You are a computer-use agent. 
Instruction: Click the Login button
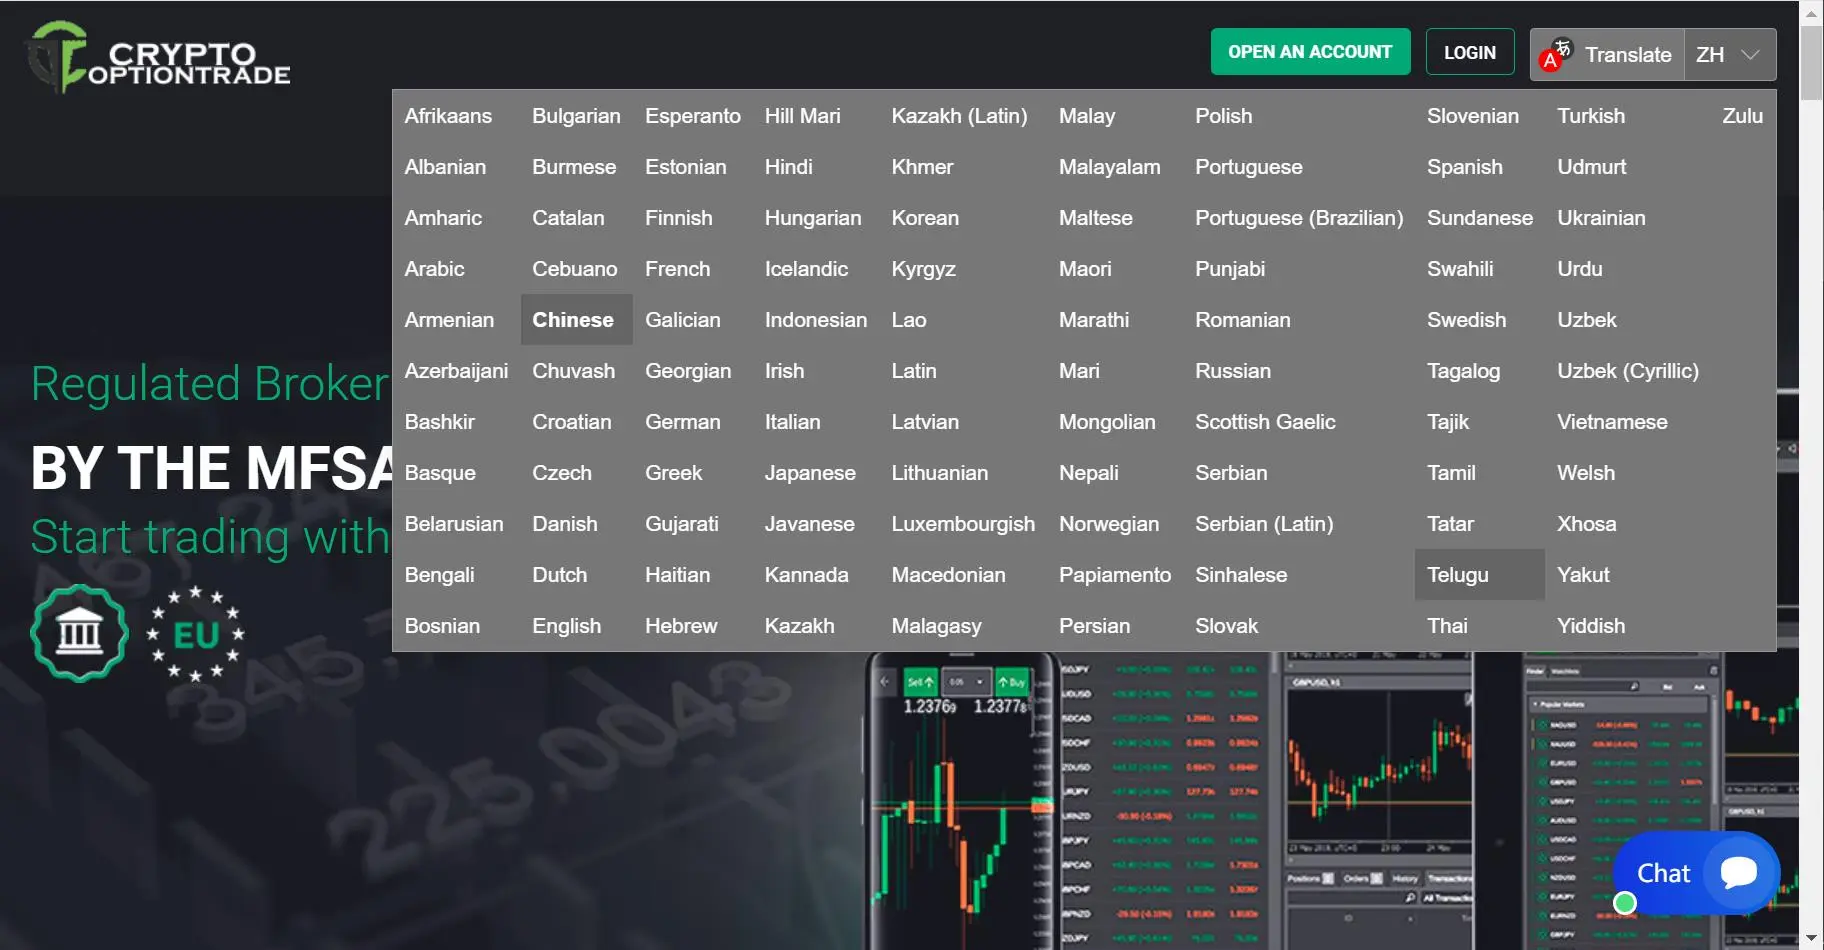[x=1470, y=52]
